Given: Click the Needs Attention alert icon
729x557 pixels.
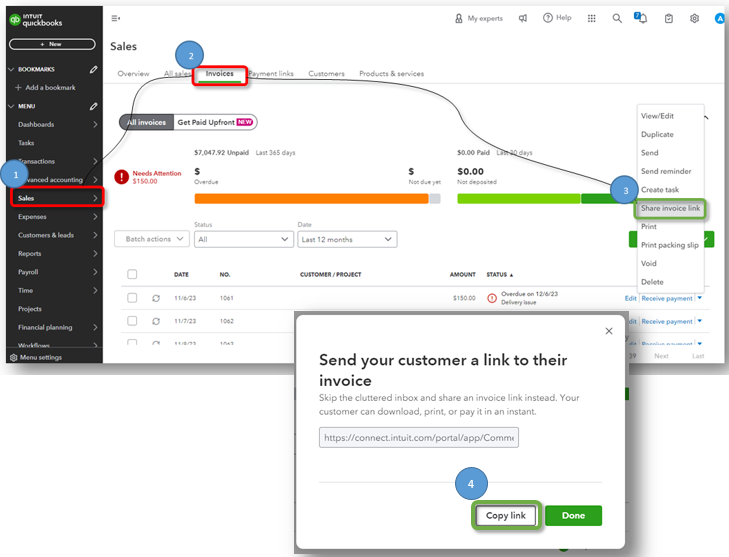Looking at the screenshot, I should [x=122, y=177].
